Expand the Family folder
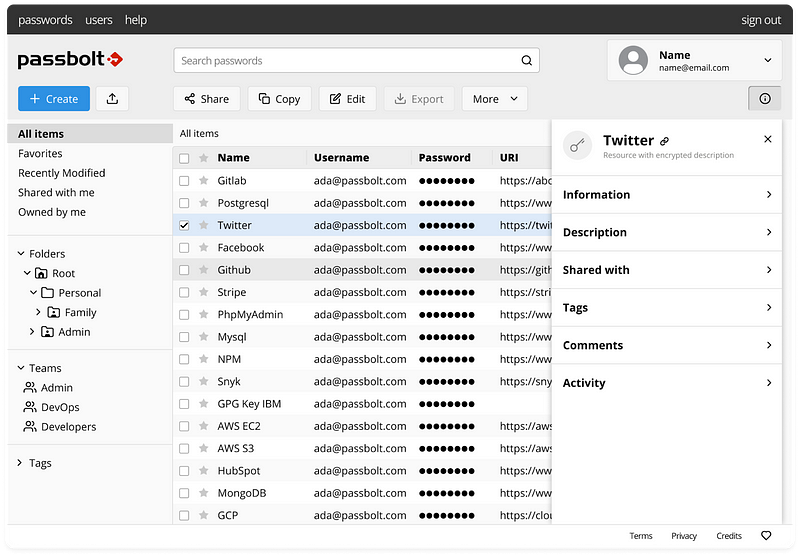This screenshot has height=557, width=800. [38, 312]
